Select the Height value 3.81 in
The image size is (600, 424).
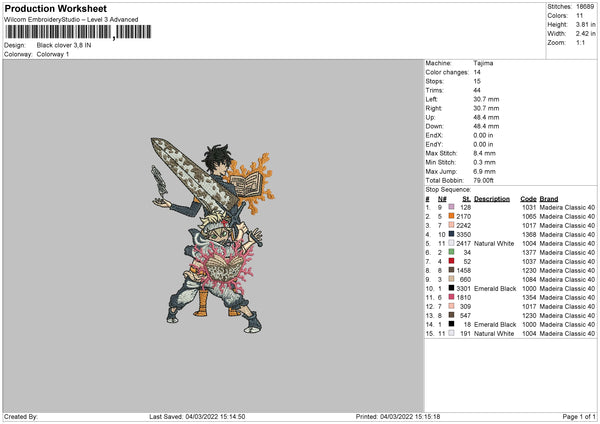click(x=585, y=24)
